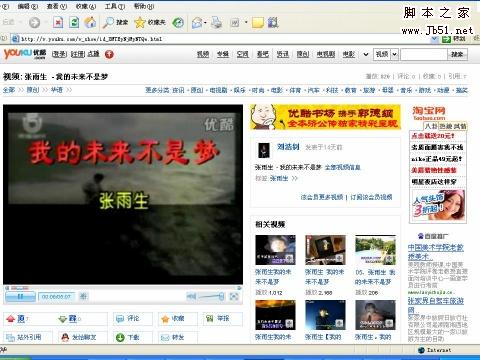Open the first related video thumbnail

tap(275, 250)
